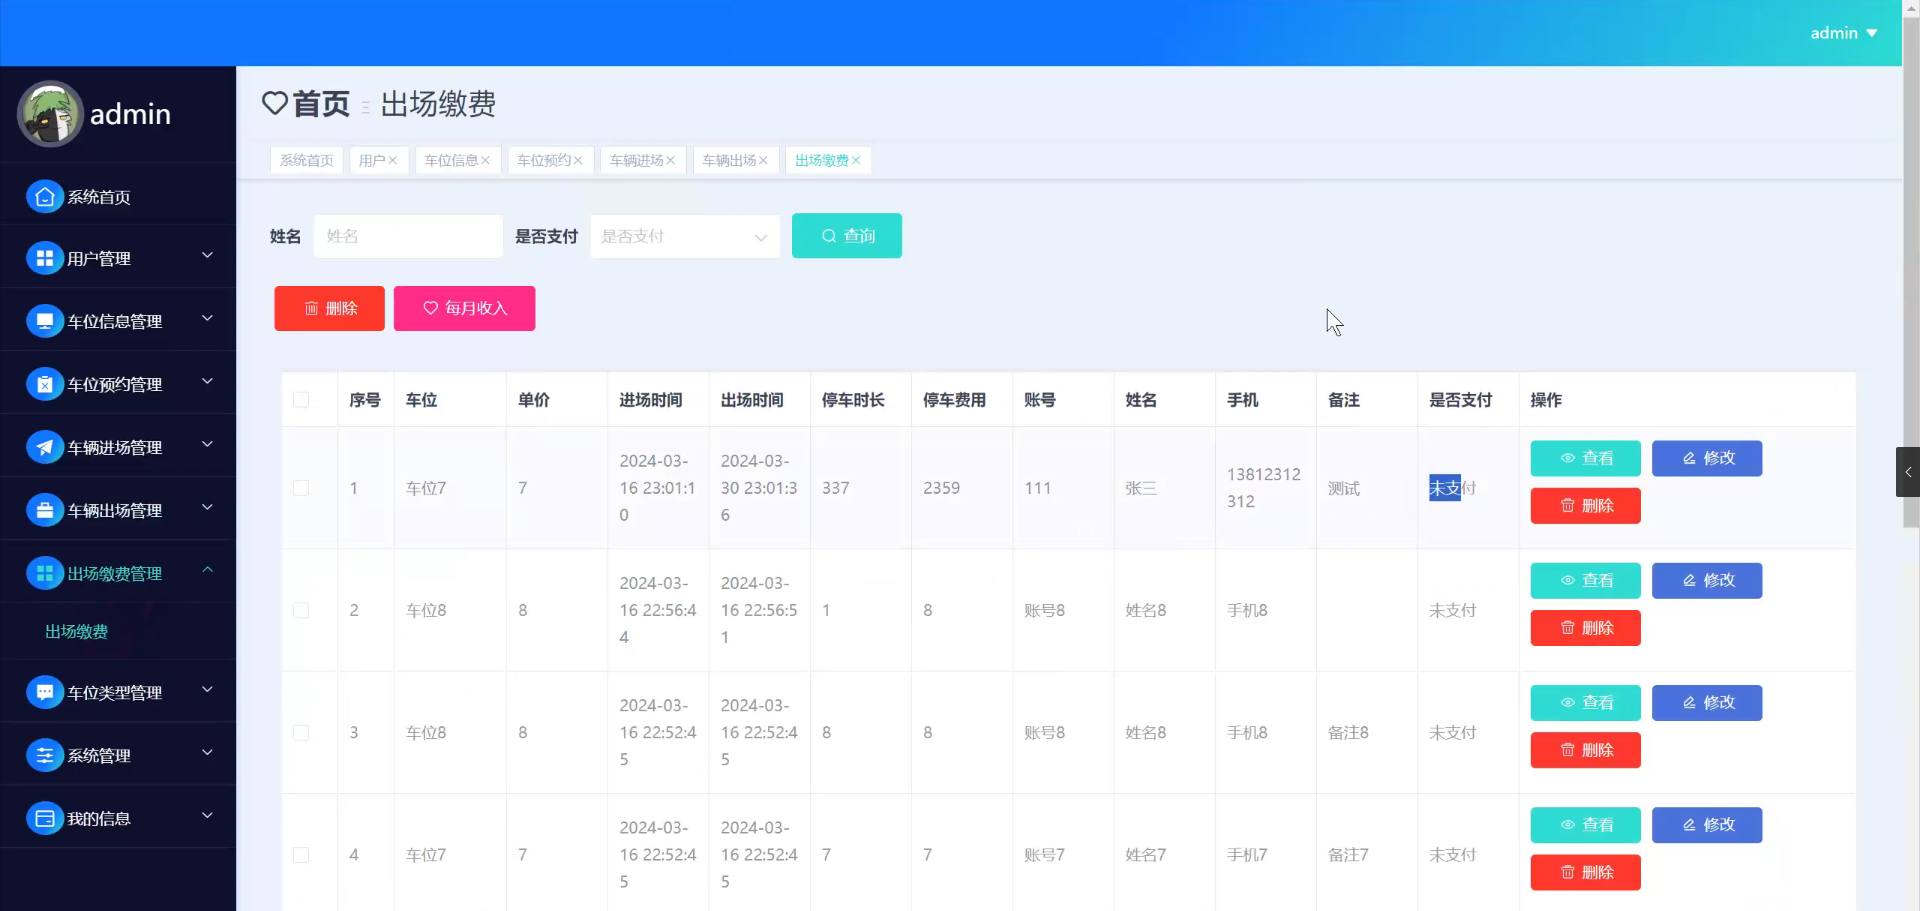Click the phone number 13812312312 cell
This screenshot has width=1920, height=911.
point(1264,488)
